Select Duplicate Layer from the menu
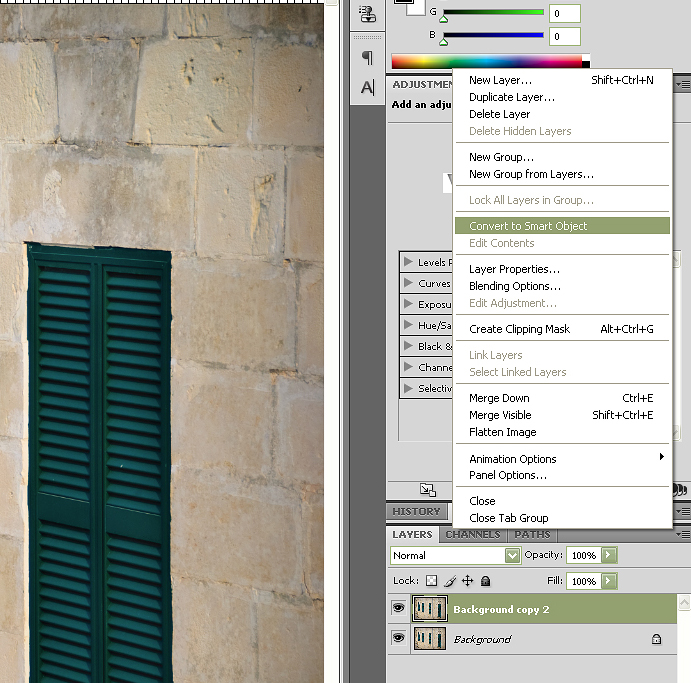Viewport: 691px width, 683px height. (511, 97)
